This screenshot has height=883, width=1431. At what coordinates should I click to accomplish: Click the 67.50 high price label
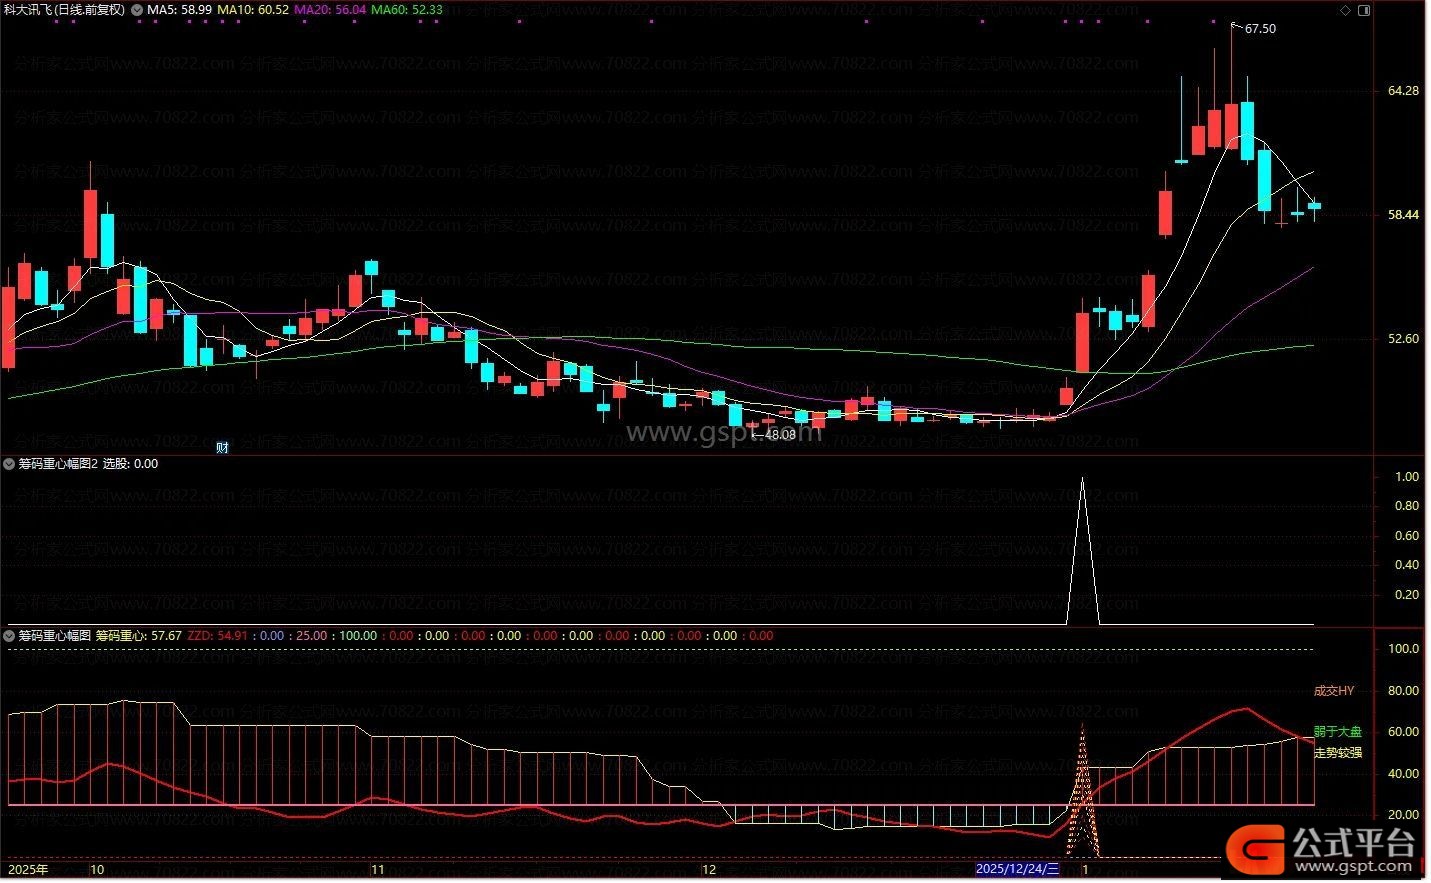pos(1260,29)
